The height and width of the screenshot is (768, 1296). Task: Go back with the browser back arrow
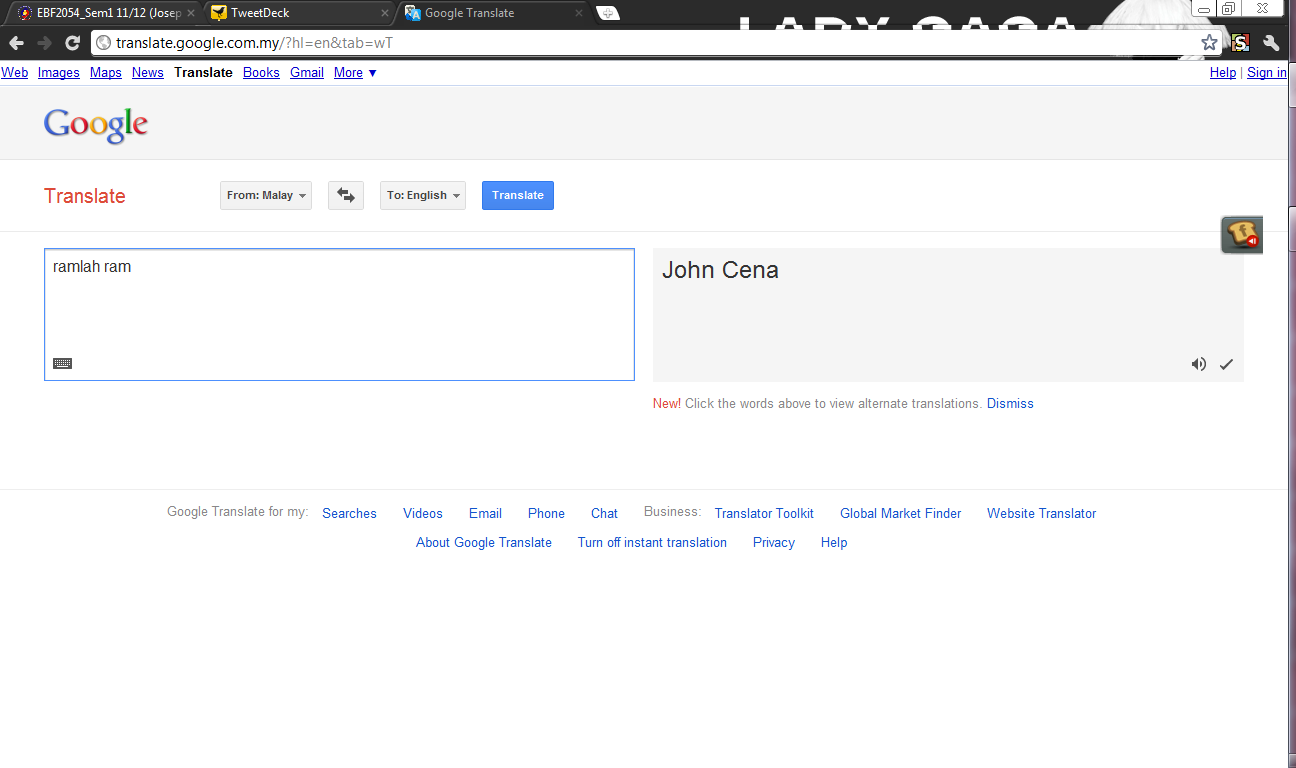(x=16, y=43)
